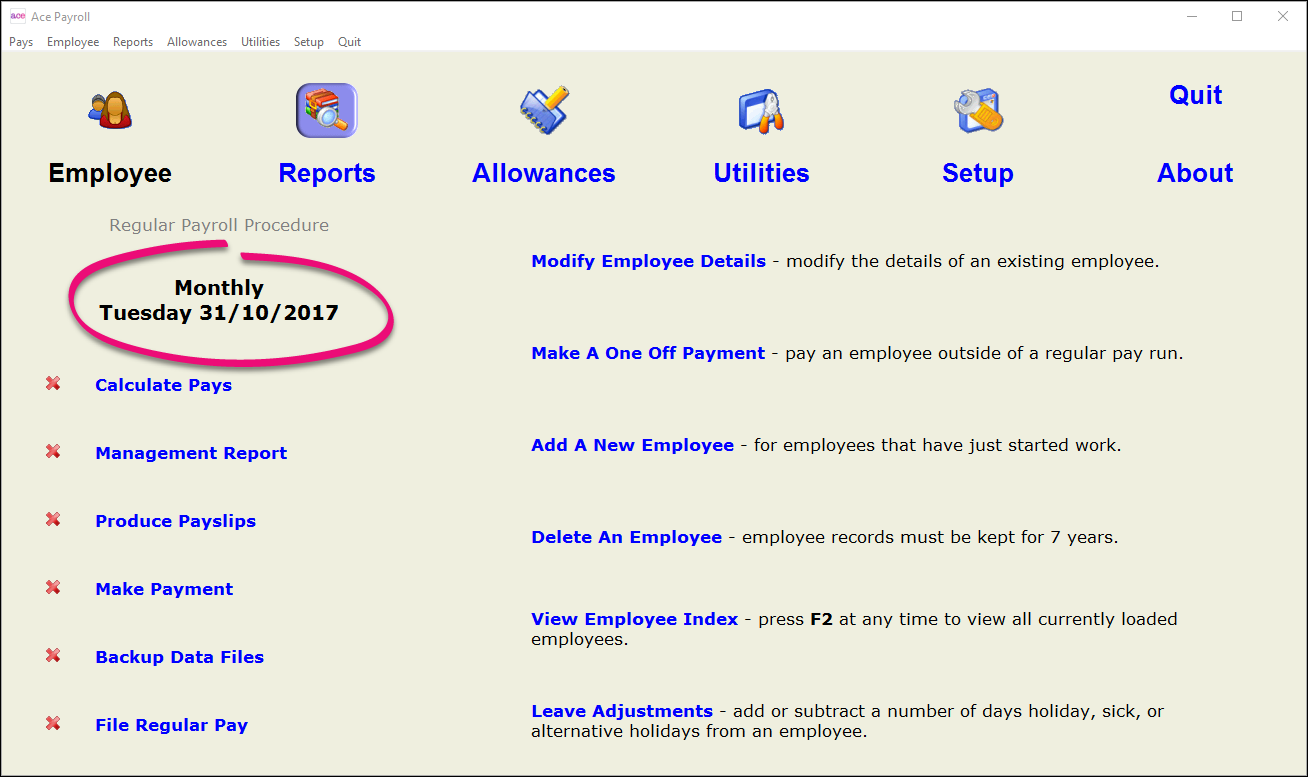Image resolution: width=1308 pixels, height=777 pixels.
Task: Open the Allowances menu in the menu bar
Action: pos(196,42)
